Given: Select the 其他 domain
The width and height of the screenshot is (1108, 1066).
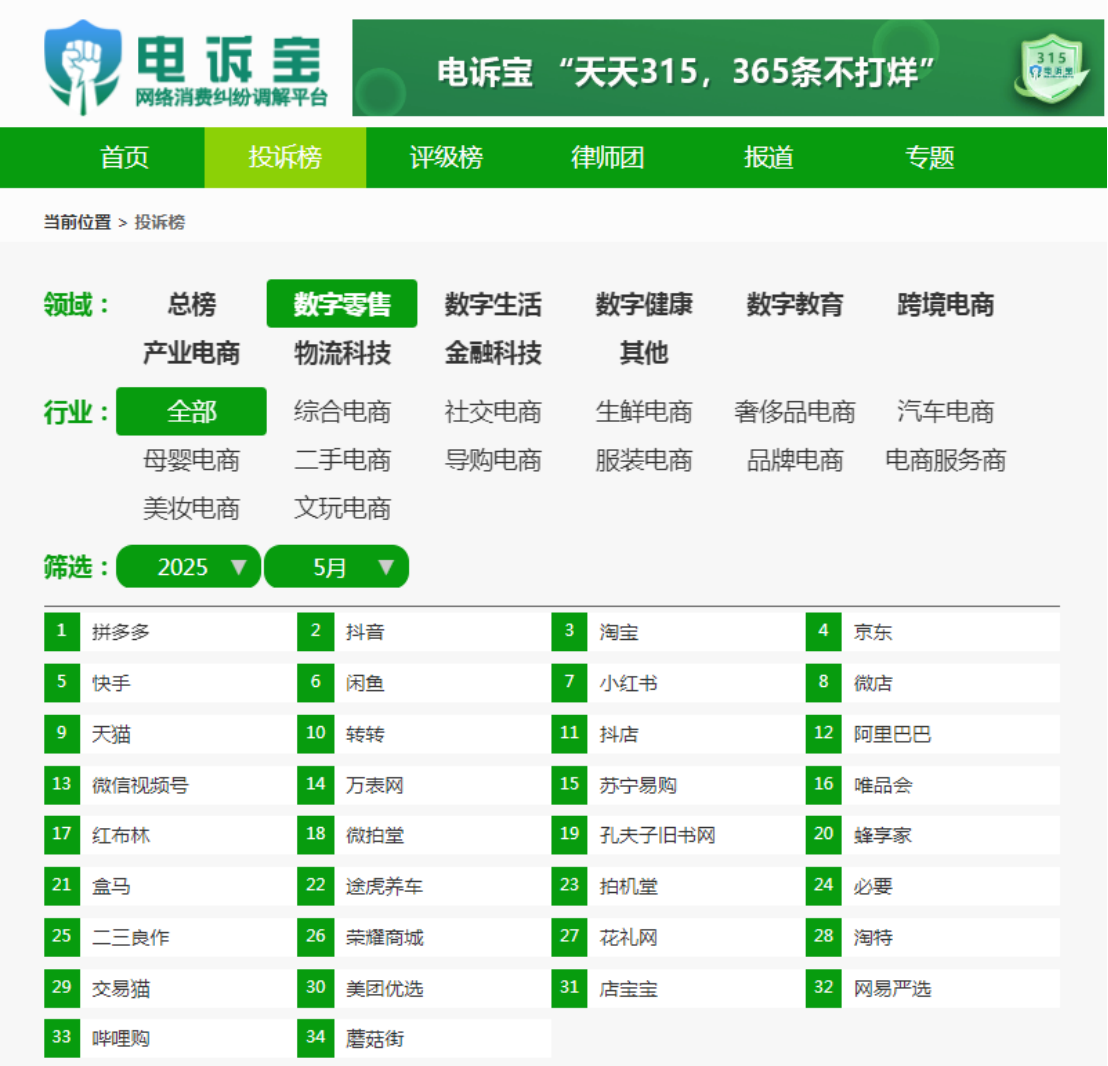Looking at the screenshot, I should tap(644, 353).
